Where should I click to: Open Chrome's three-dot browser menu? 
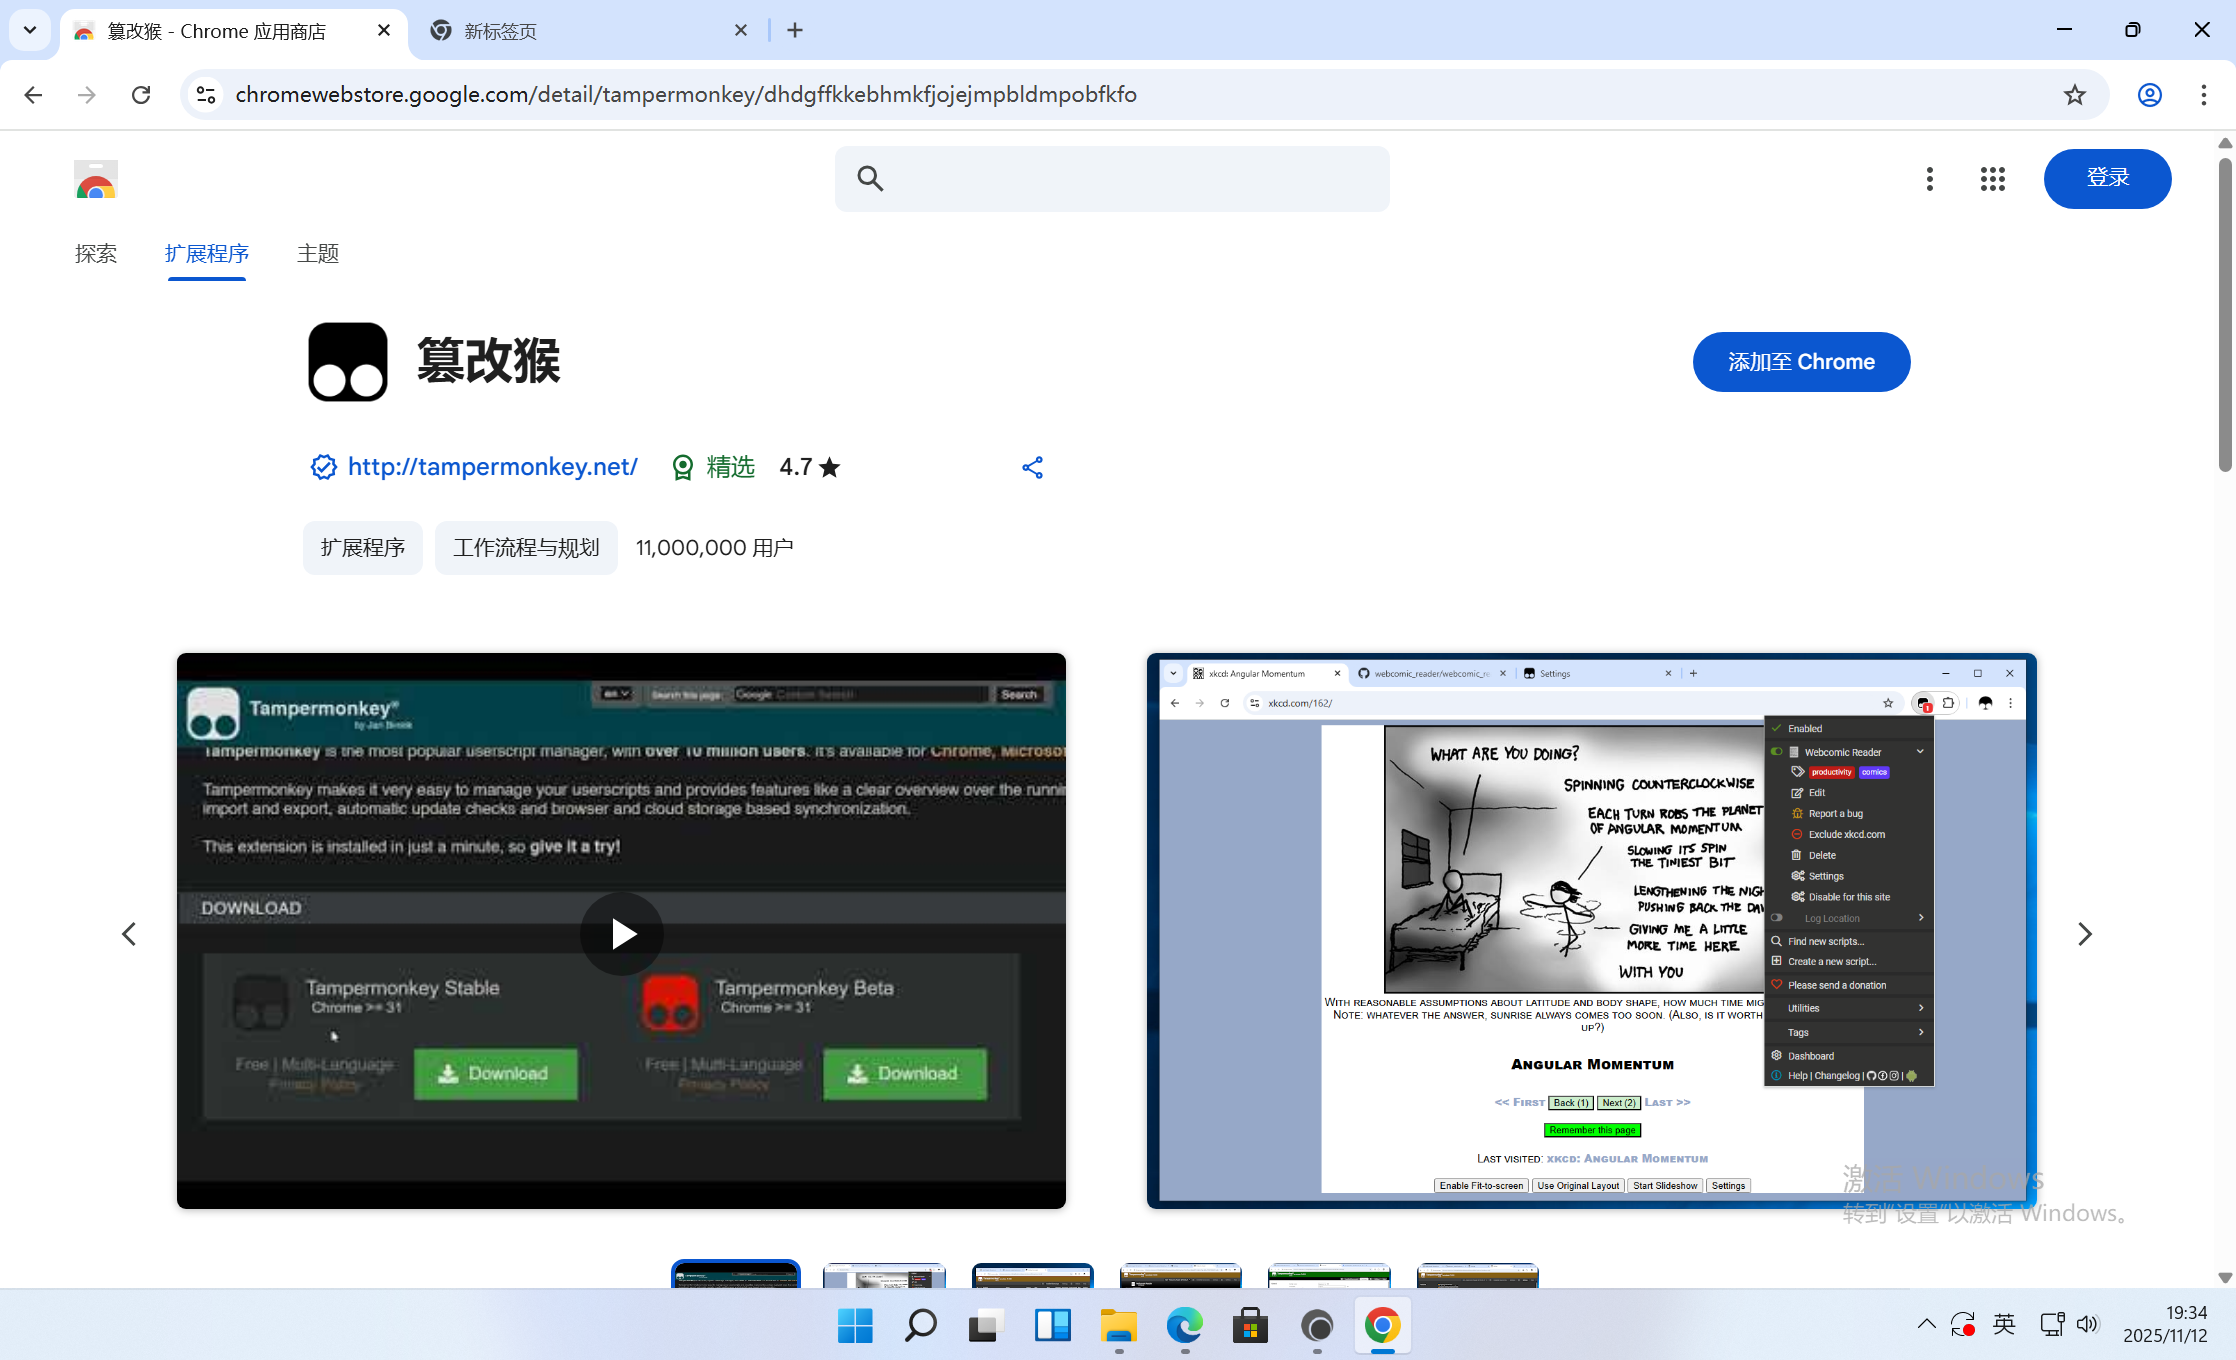pos(2203,94)
